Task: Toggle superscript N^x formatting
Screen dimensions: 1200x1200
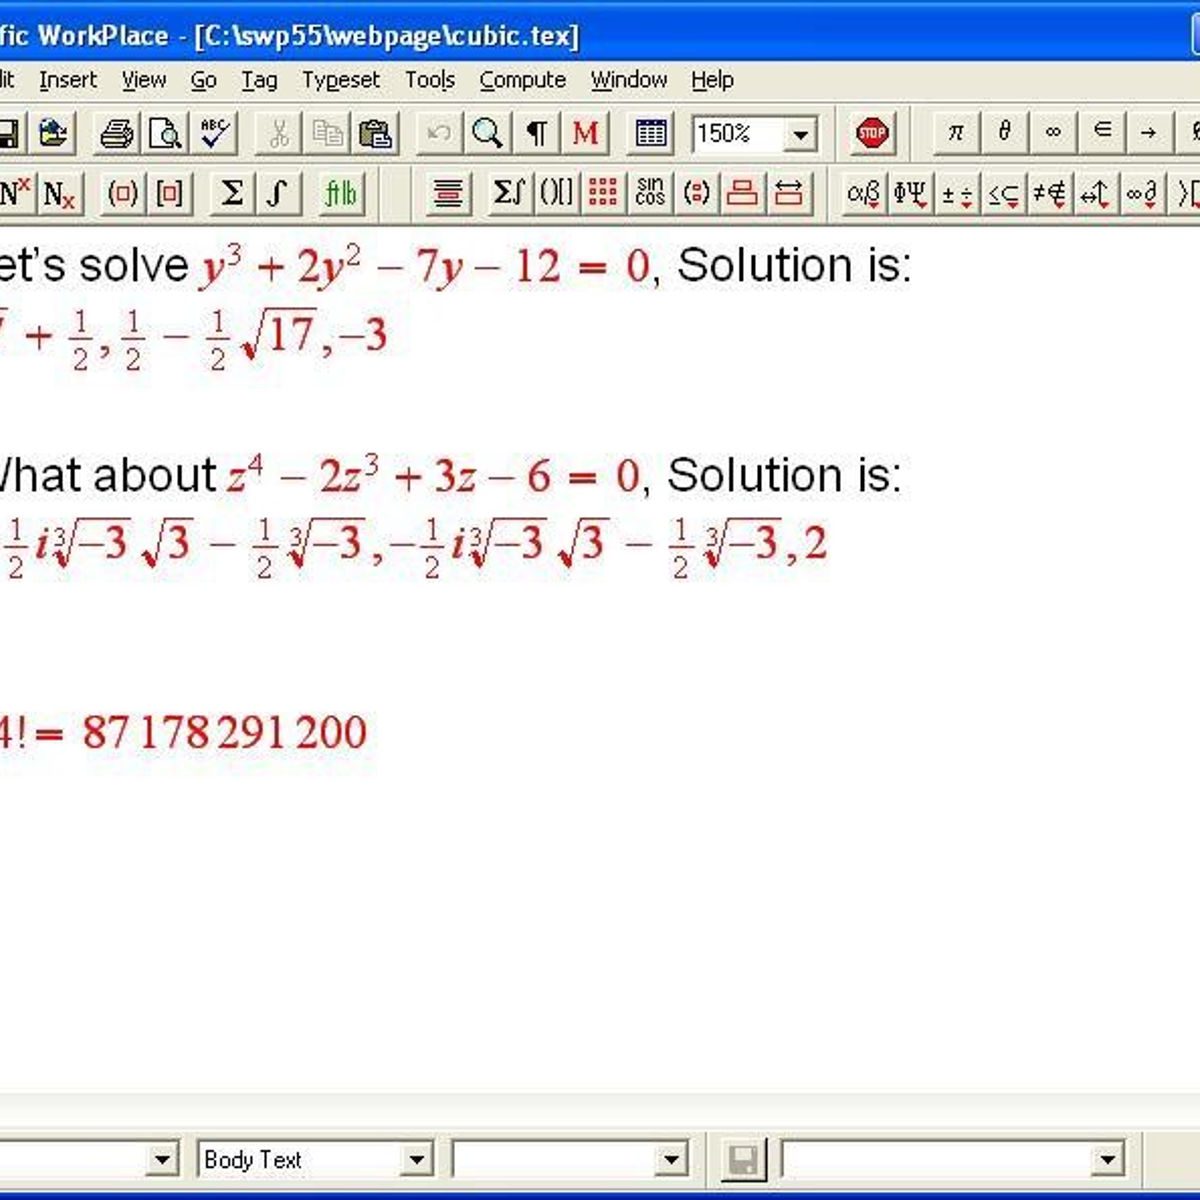Action: click(14, 193)
